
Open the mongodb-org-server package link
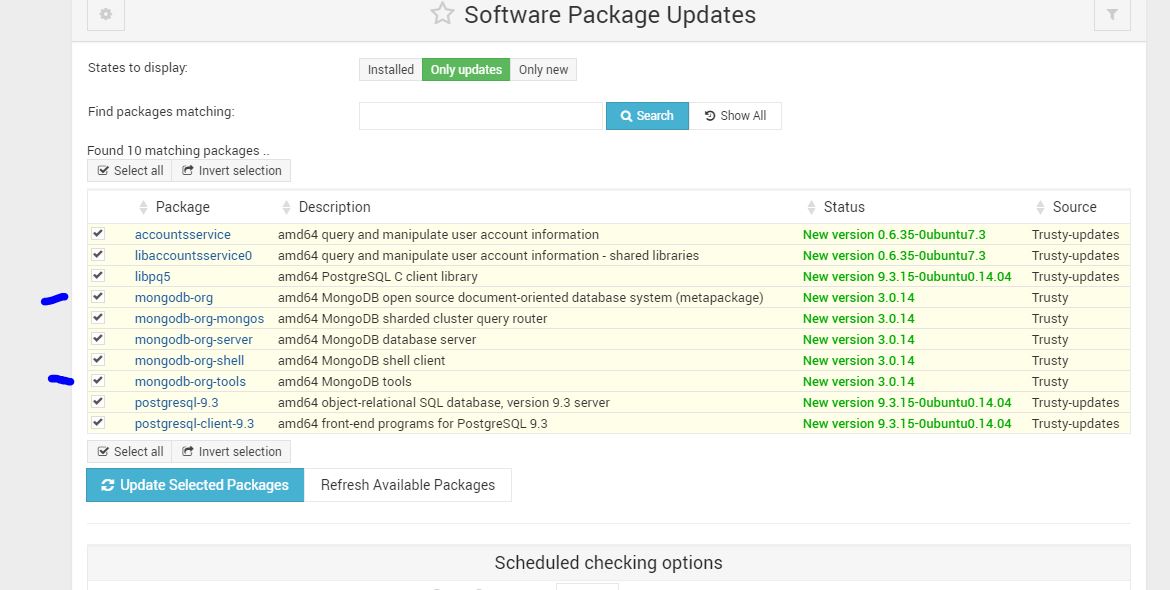click(193, 340)
